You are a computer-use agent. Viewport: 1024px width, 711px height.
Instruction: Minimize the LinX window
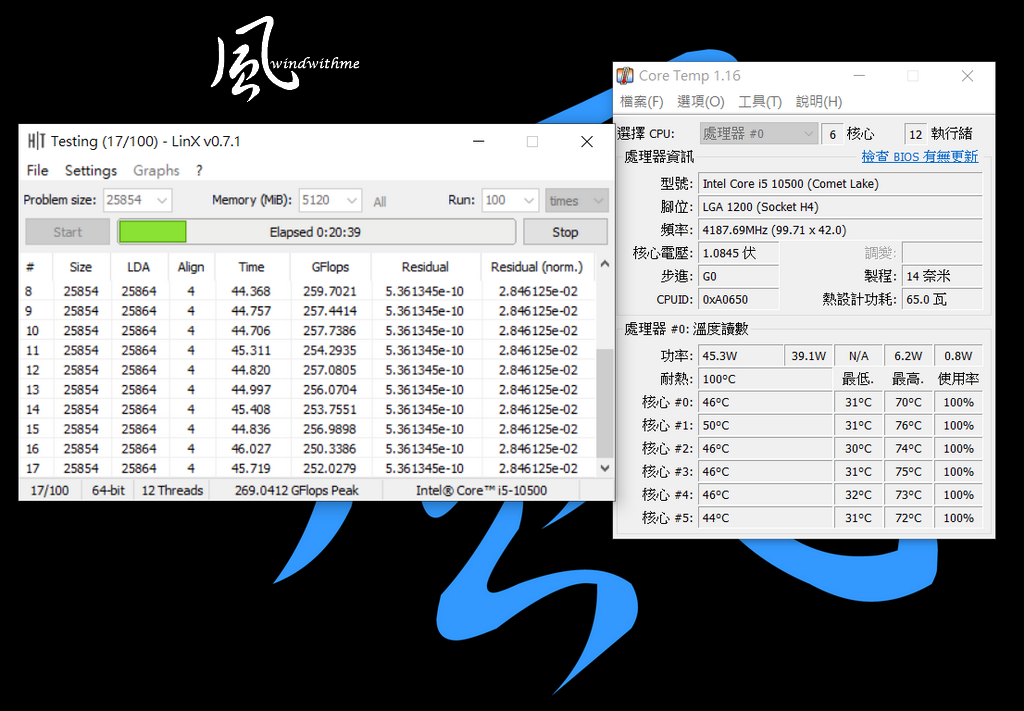point(479,142)
